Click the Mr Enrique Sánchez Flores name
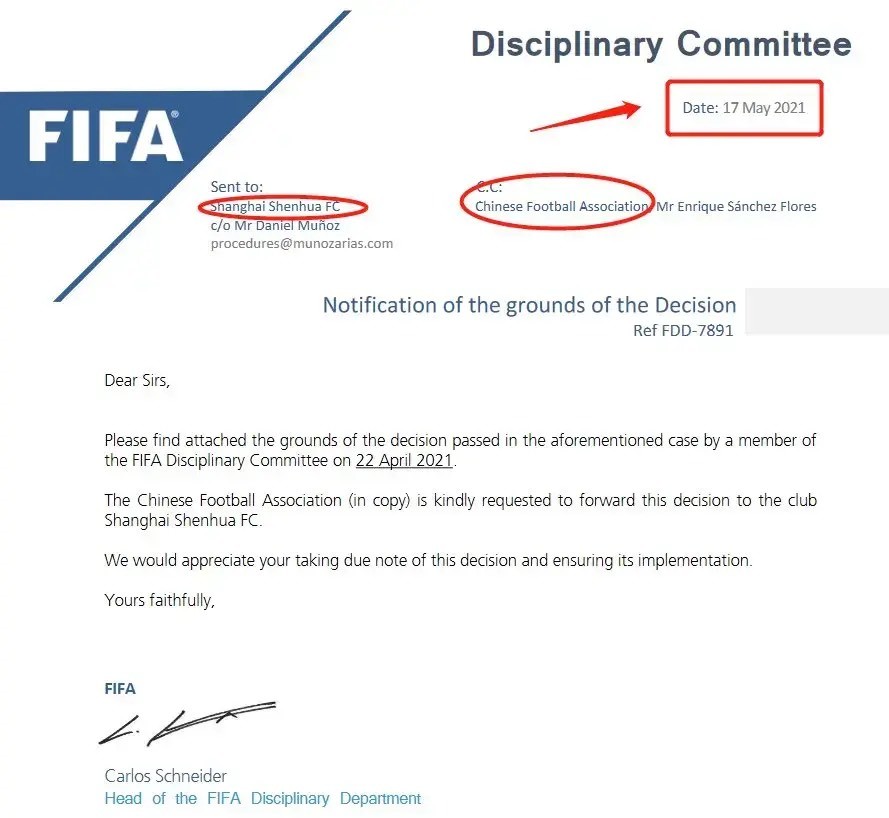The height and width of the screenshot is (818, 889). point(736,206)
